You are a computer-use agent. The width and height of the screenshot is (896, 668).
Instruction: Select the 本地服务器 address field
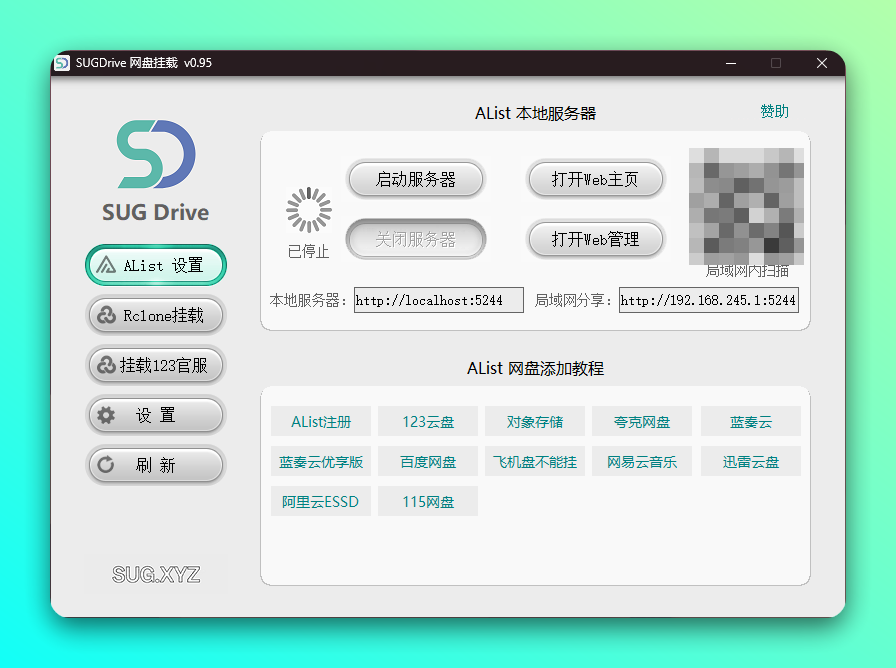tap(438, 299)
